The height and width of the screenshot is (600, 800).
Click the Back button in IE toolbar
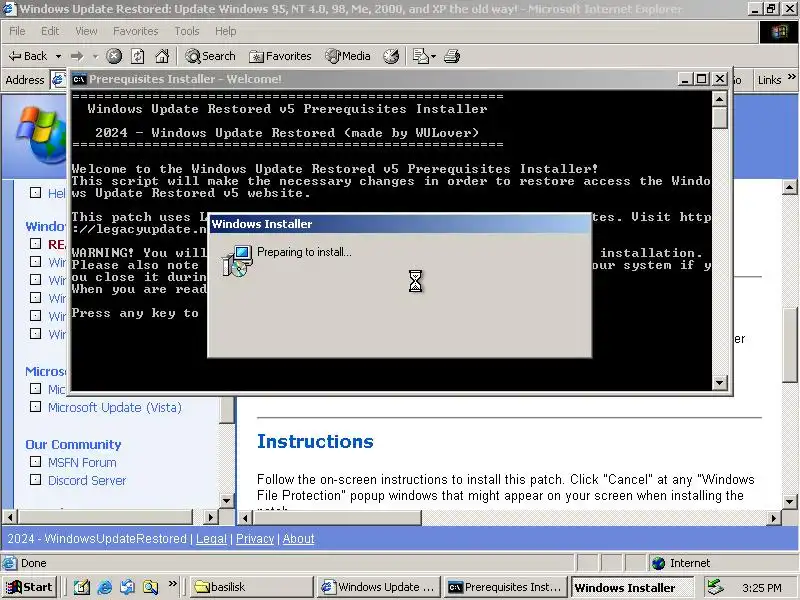pyautogui.click(x=28, y=56)
